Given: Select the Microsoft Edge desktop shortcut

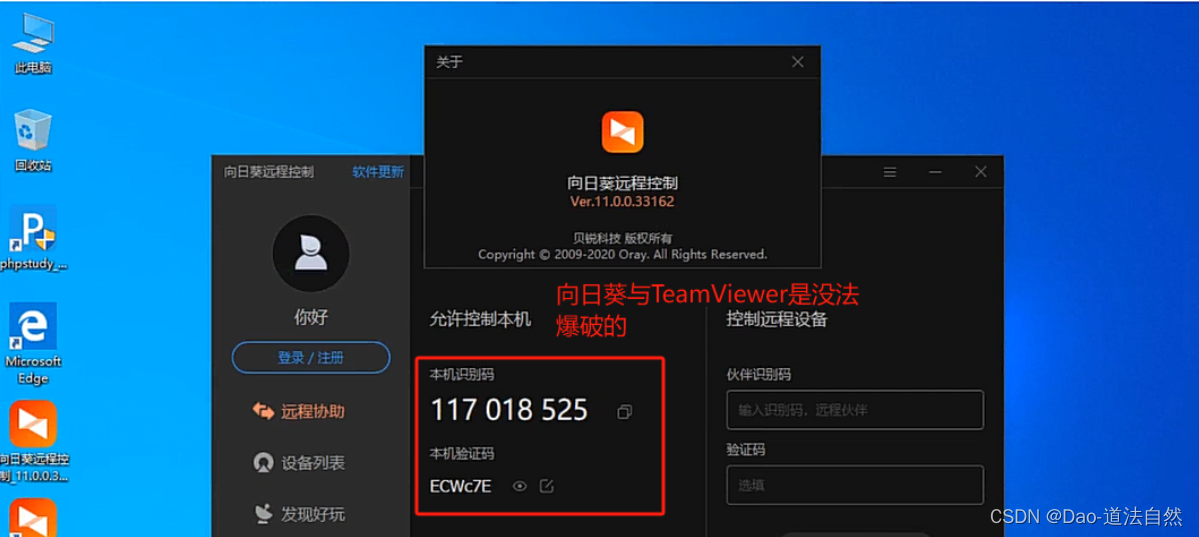Looking at the screenshot, I should [33, 343].
